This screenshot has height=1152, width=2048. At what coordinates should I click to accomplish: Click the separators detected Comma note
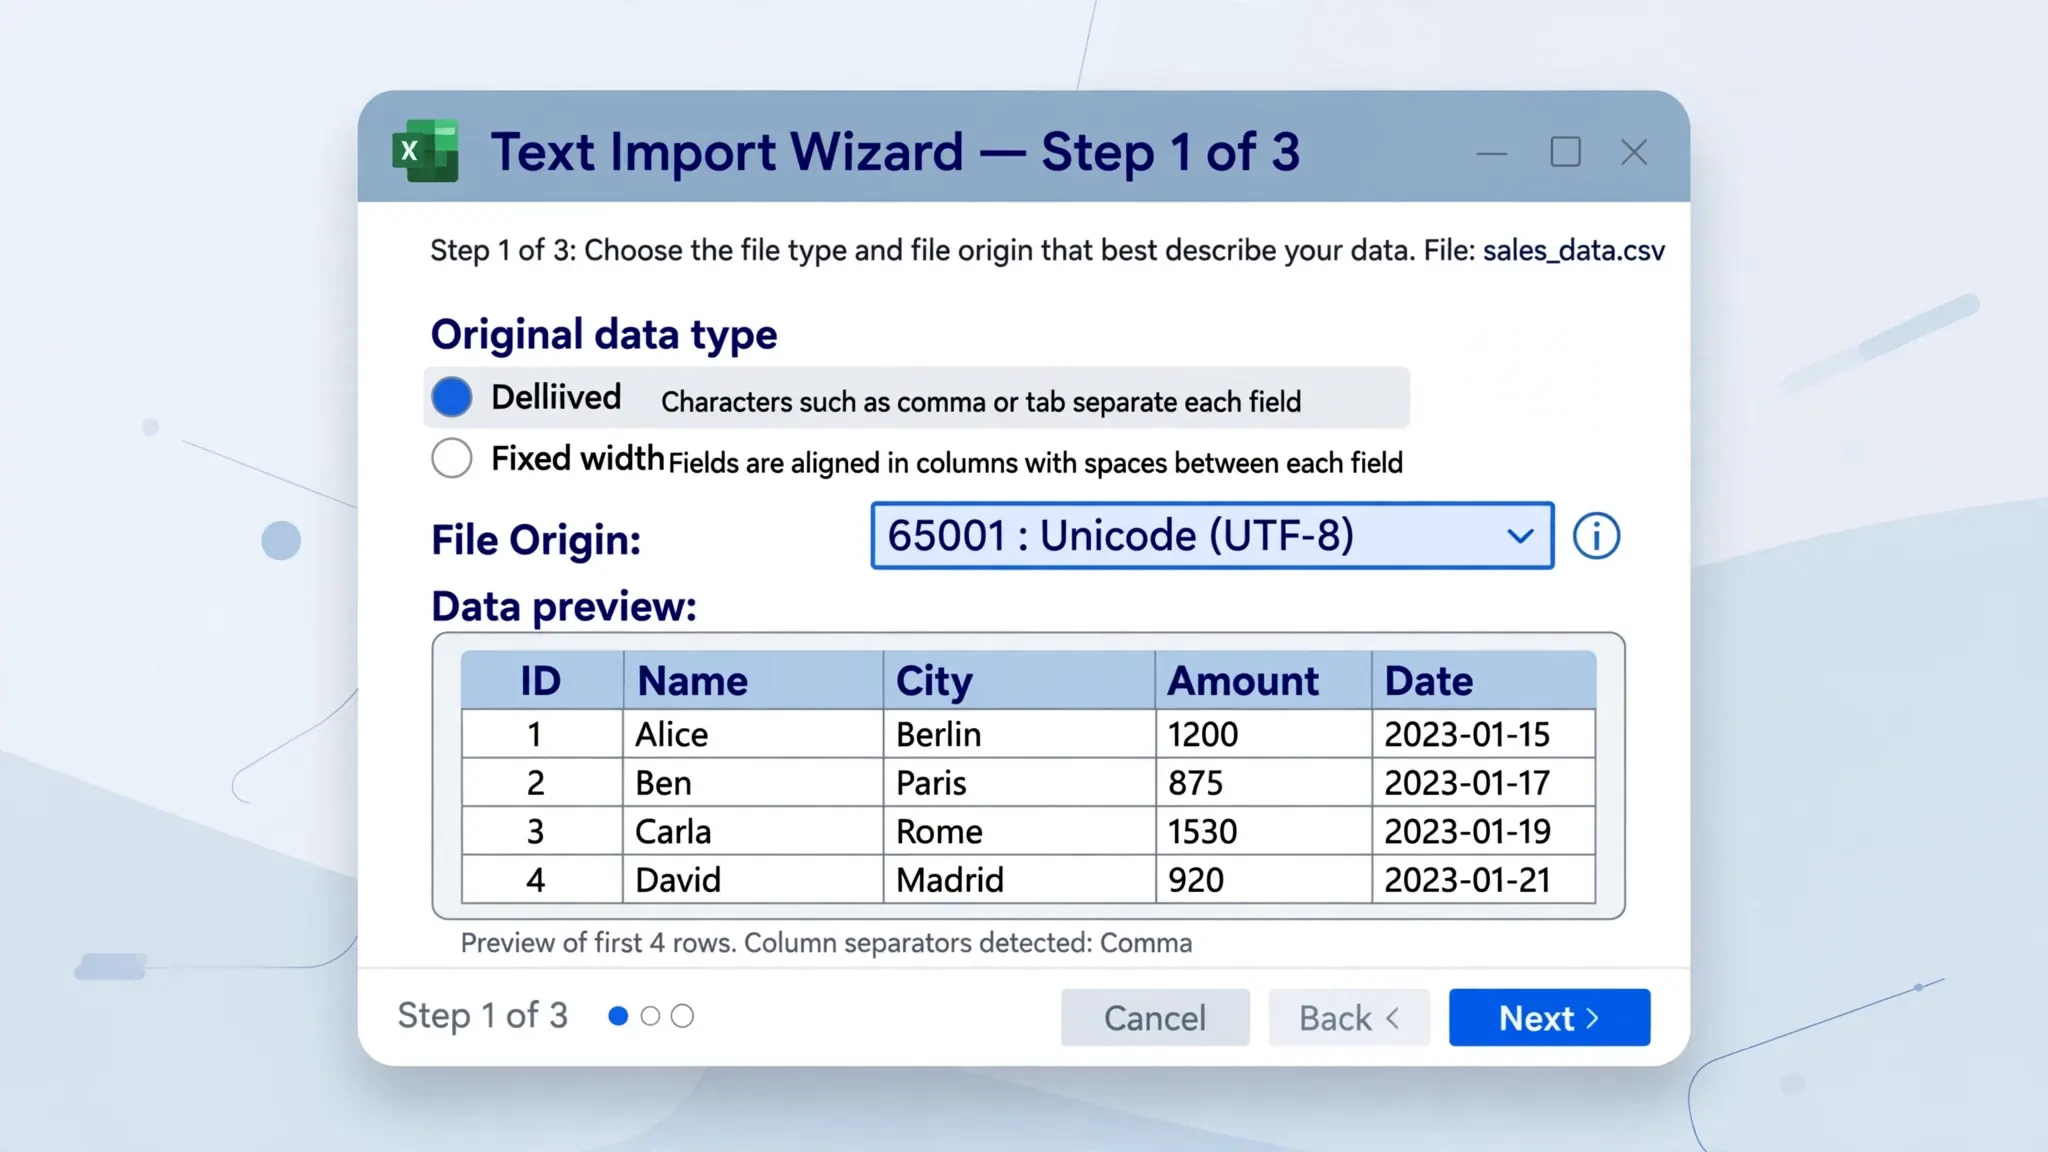pyautogui.click(x=968, y=943)
